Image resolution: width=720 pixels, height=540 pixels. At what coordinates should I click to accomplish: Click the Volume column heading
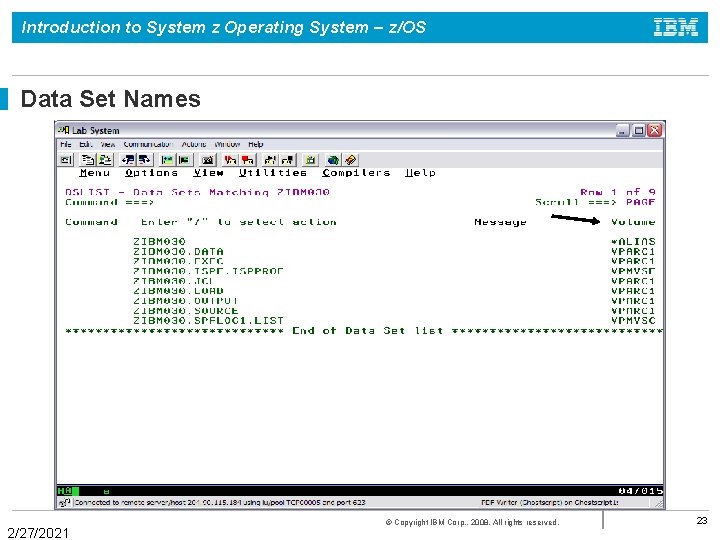pyautogui.click(x=633, y=222)
